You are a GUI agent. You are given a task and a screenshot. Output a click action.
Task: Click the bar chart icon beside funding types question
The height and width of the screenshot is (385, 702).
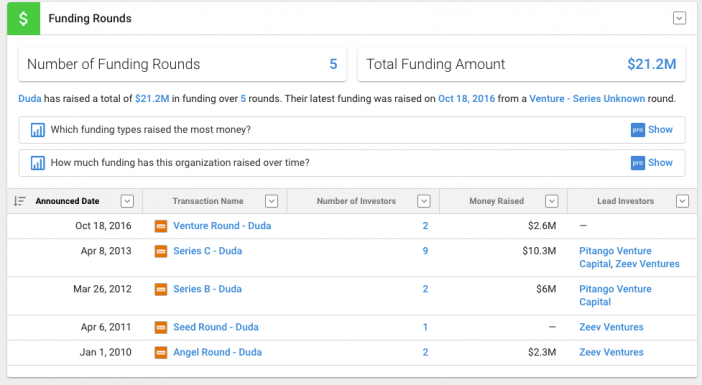[x=38, y=130]
